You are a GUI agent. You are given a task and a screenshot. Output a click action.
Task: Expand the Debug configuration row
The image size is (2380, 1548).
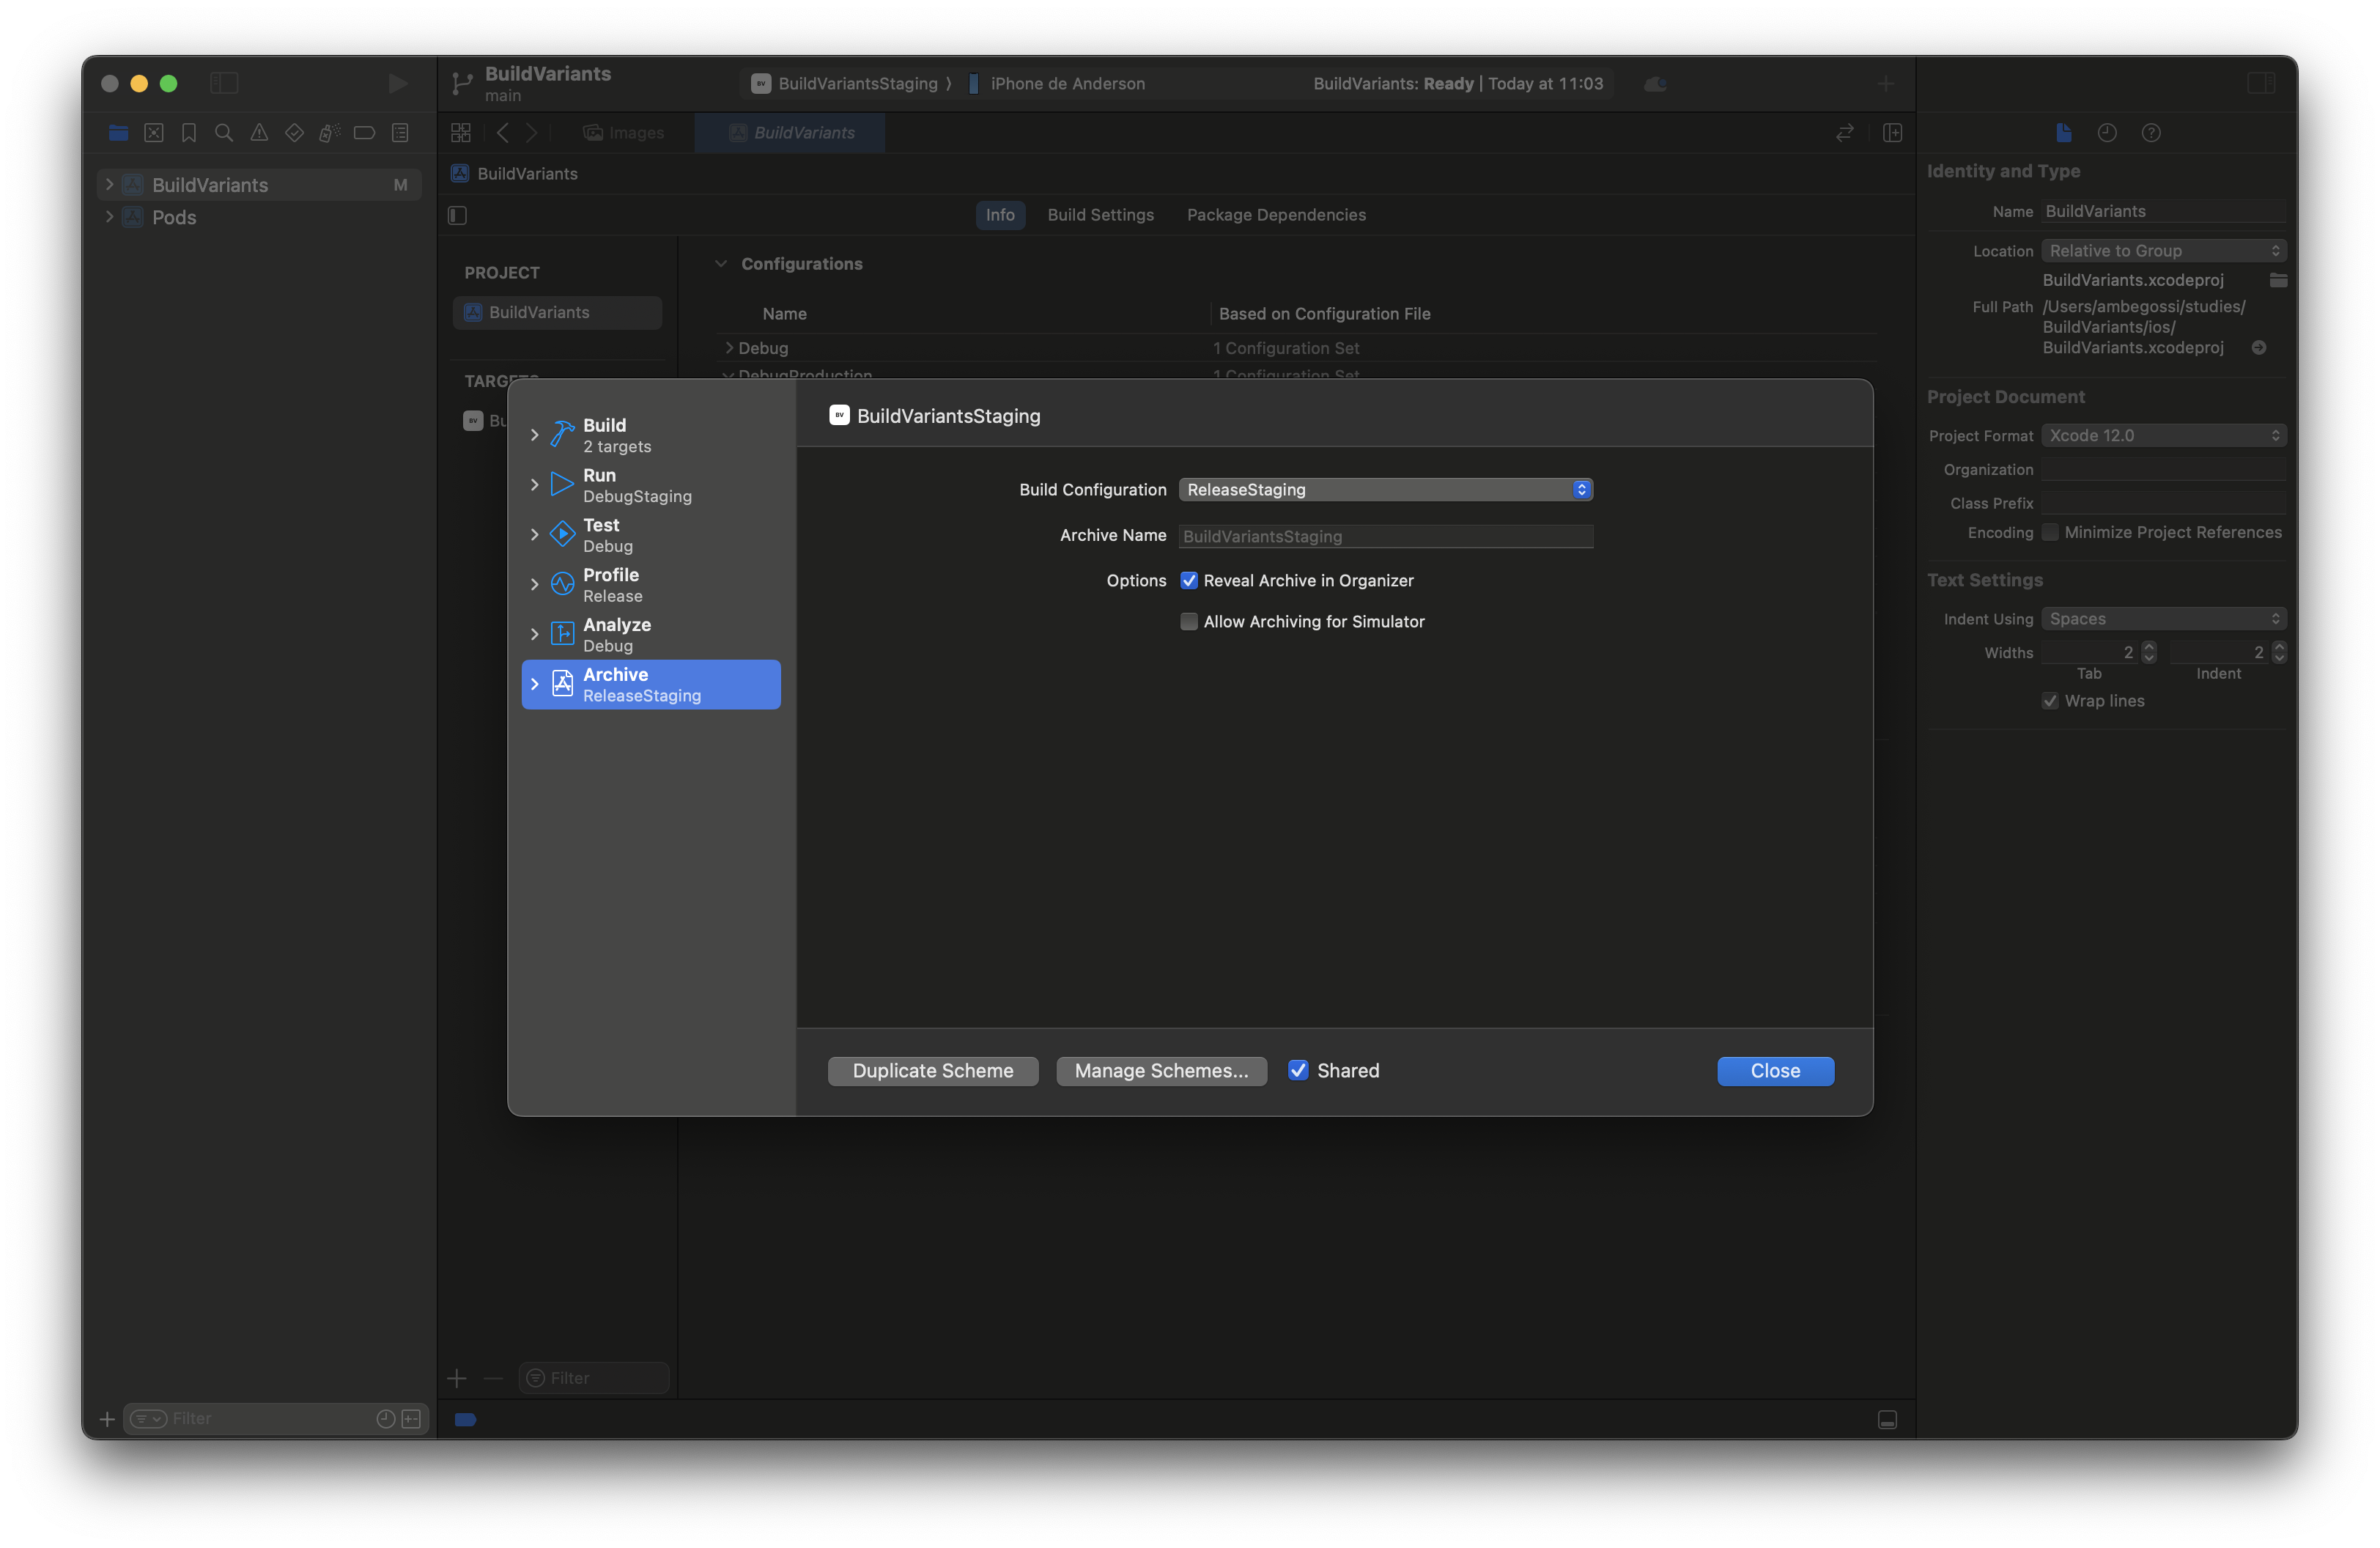click(x=729, y=348)
